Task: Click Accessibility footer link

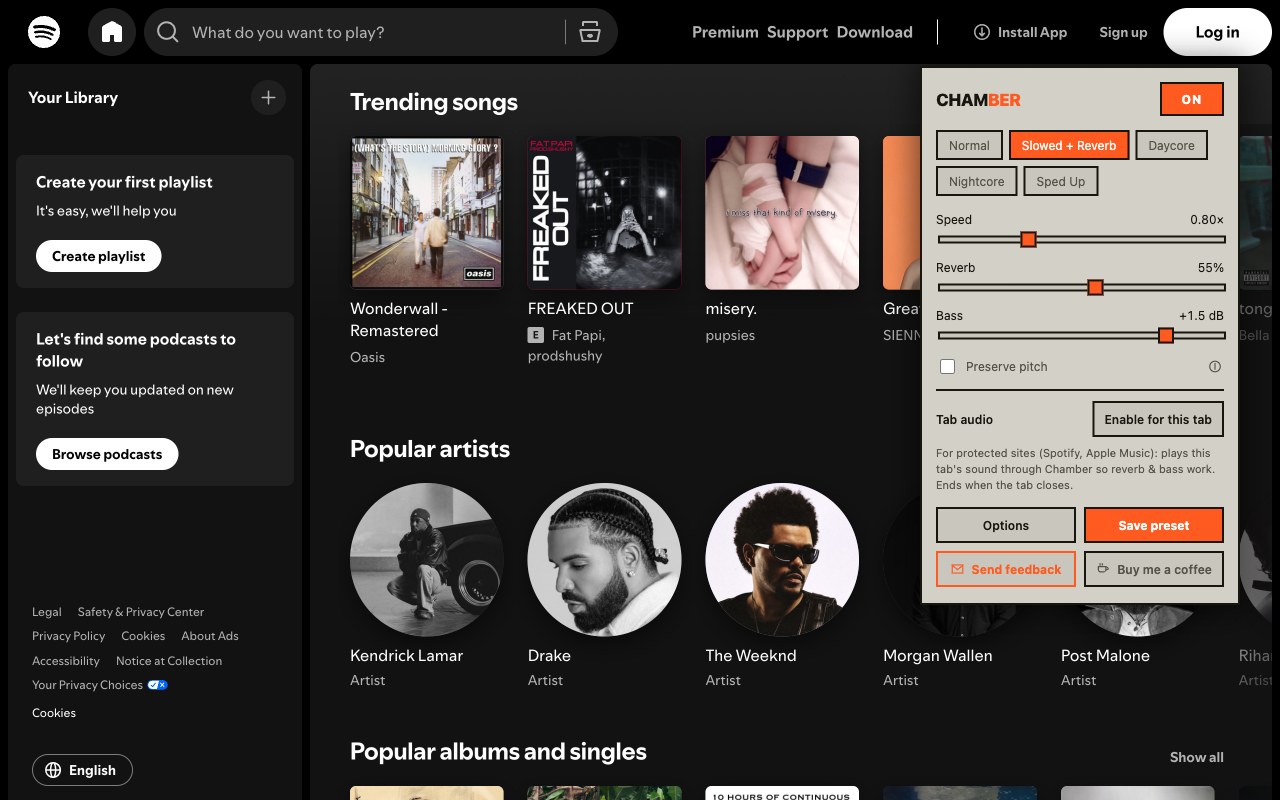Action: 66,661
